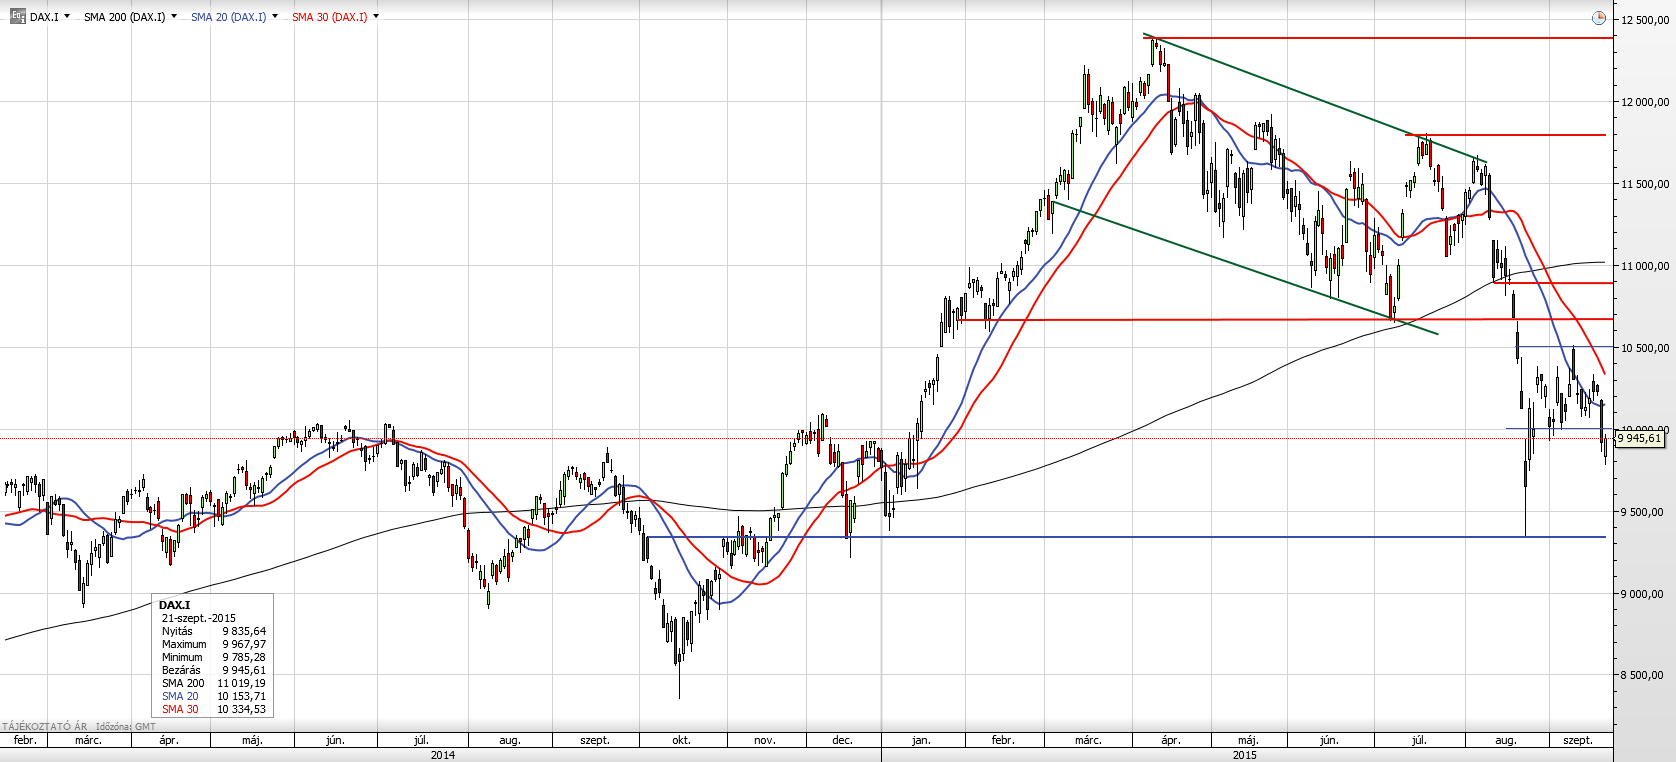Select the okt. month label on time axis

tap(681, 740)
